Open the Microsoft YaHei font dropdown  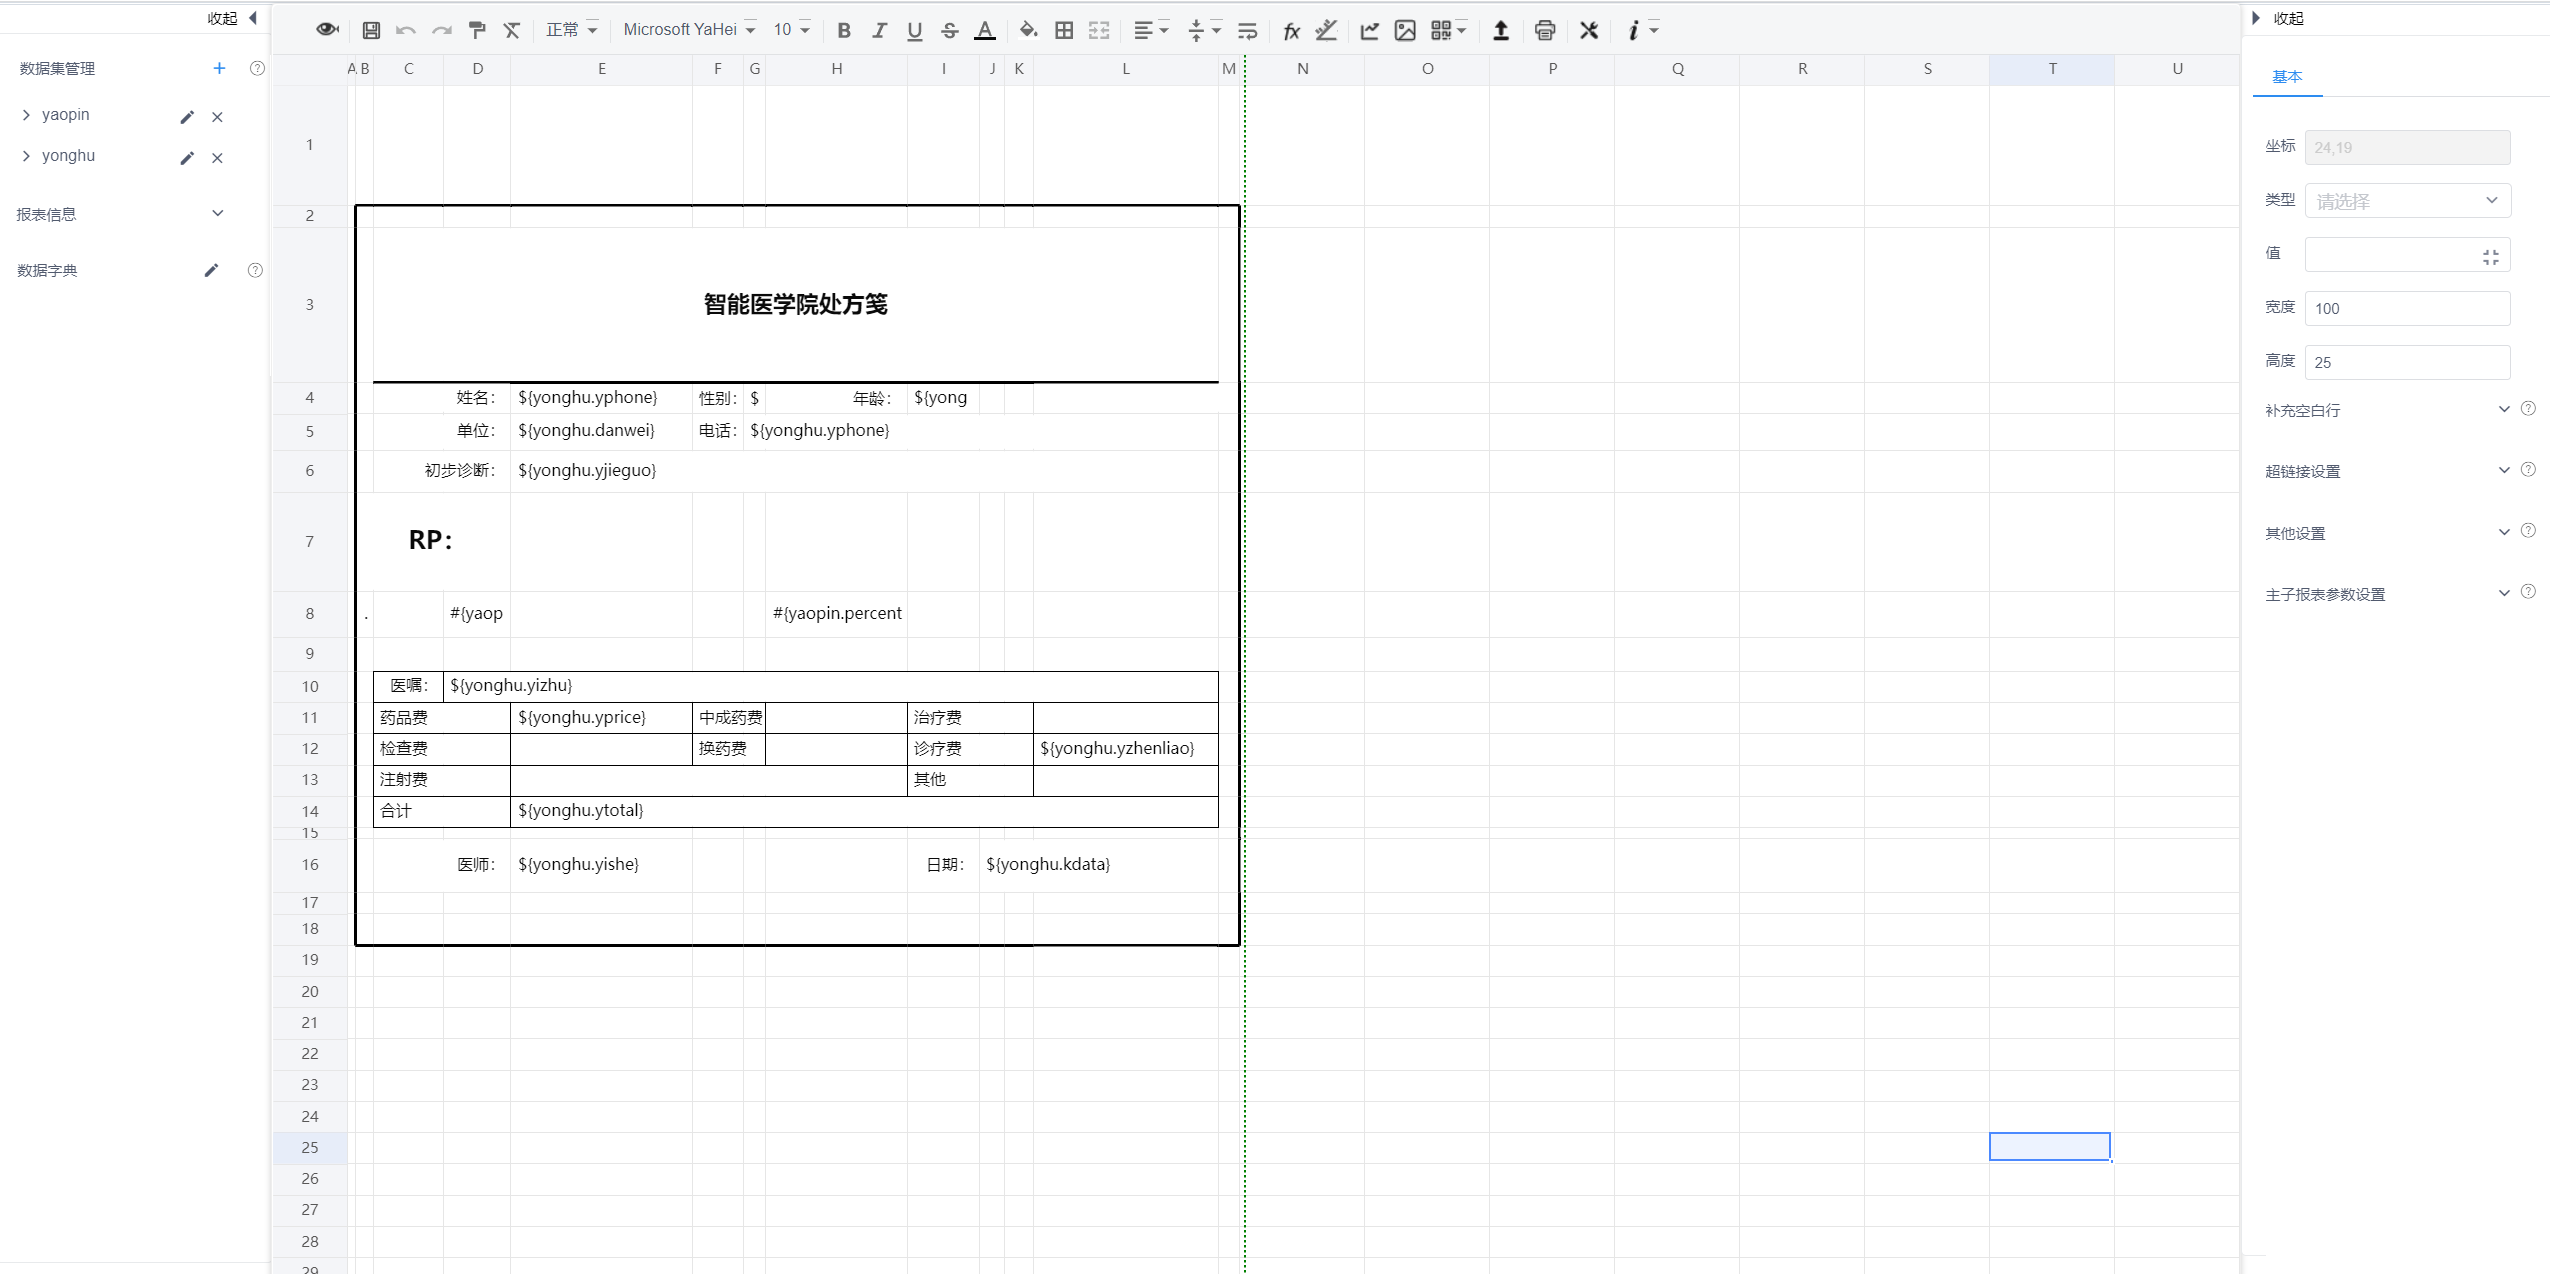click(689, 30)
